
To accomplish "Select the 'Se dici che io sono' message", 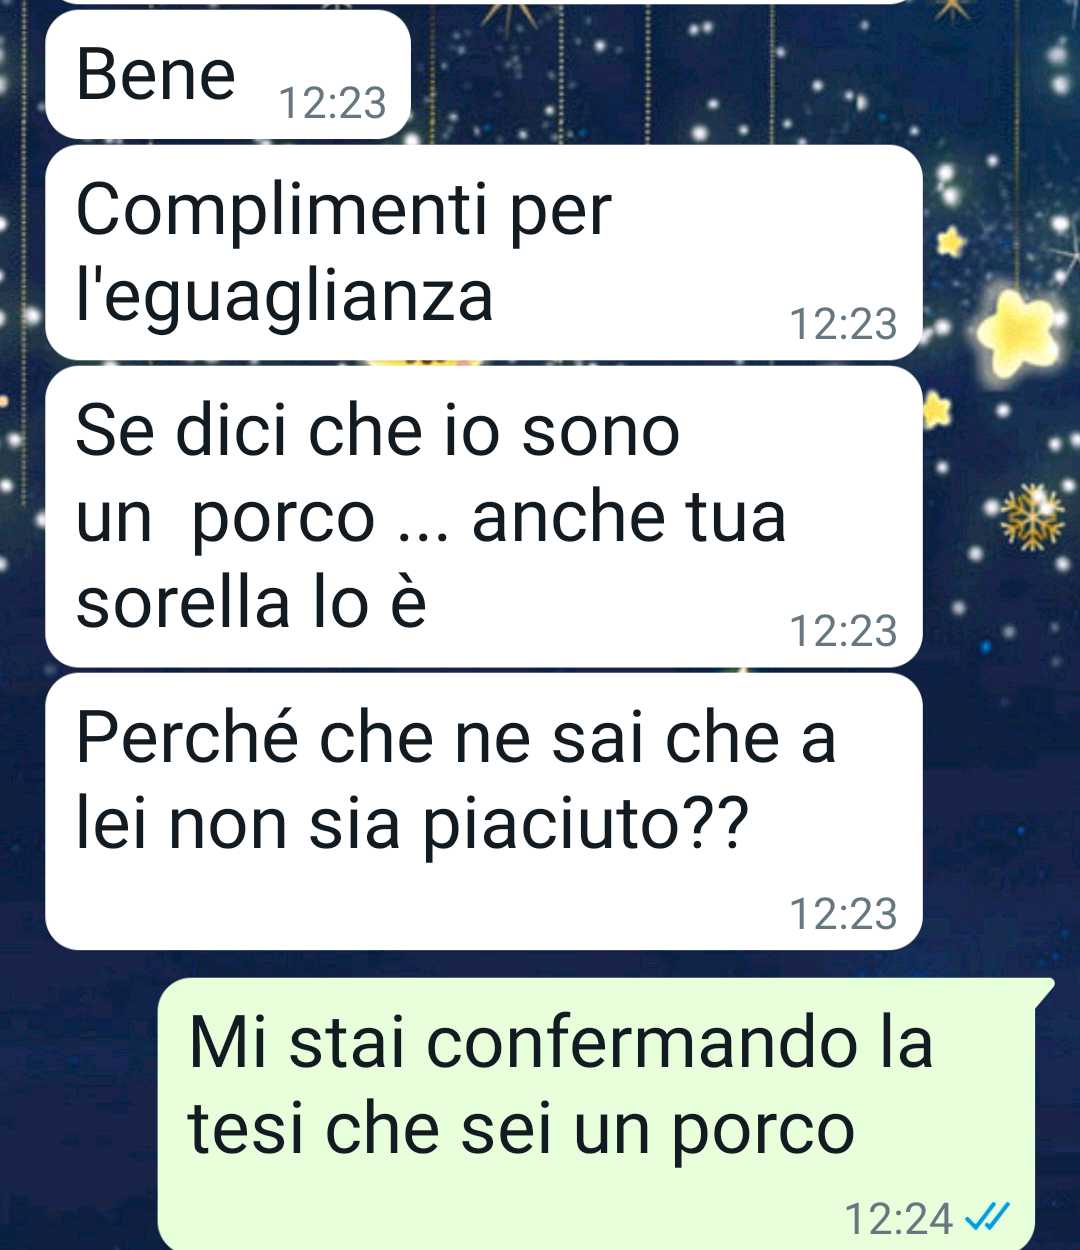I will pos(484,516).
